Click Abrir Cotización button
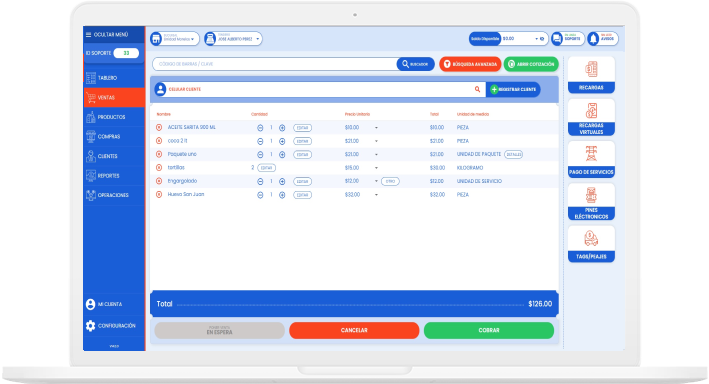This screenshot has height=384, width=709. tap(531, 64)
